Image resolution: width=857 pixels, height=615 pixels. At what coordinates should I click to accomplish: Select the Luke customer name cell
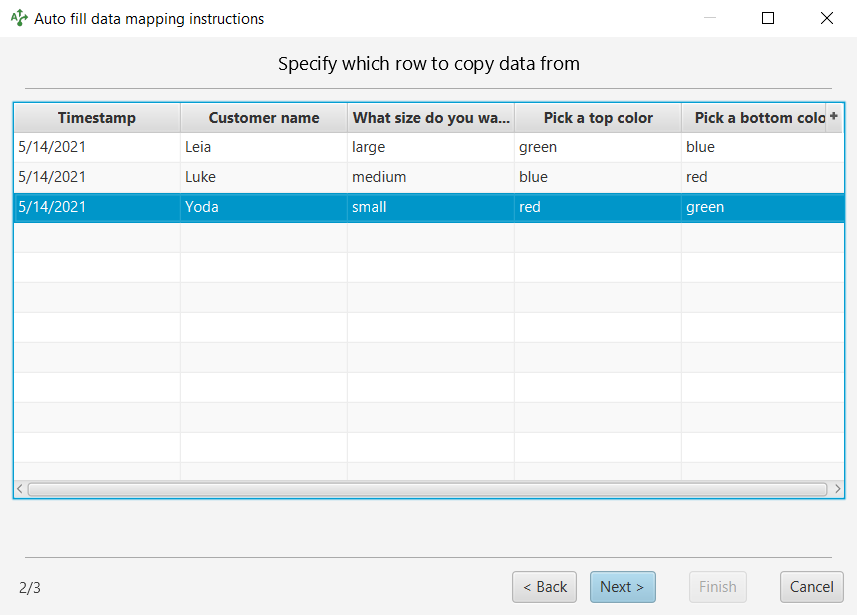(x=264, y=177)
